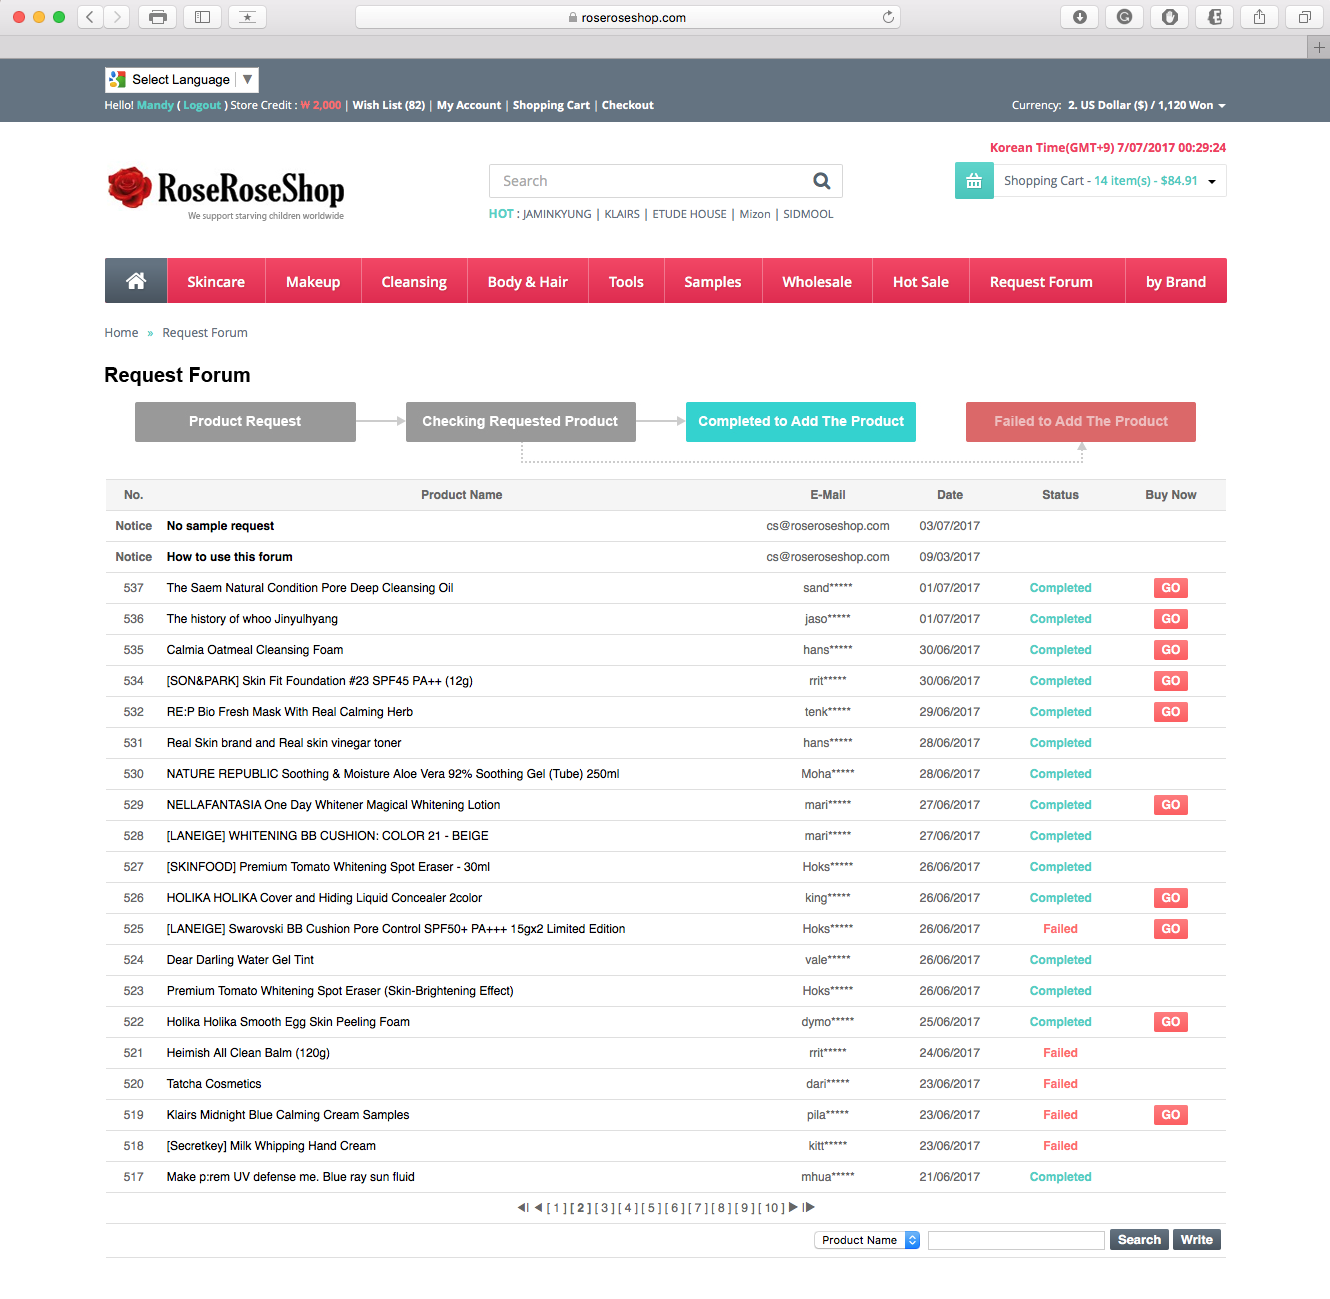The image size is (1330, 1299).
Task: Click GO for Klairs Midnight Blue Samples
Action: pos(1171,1115)
